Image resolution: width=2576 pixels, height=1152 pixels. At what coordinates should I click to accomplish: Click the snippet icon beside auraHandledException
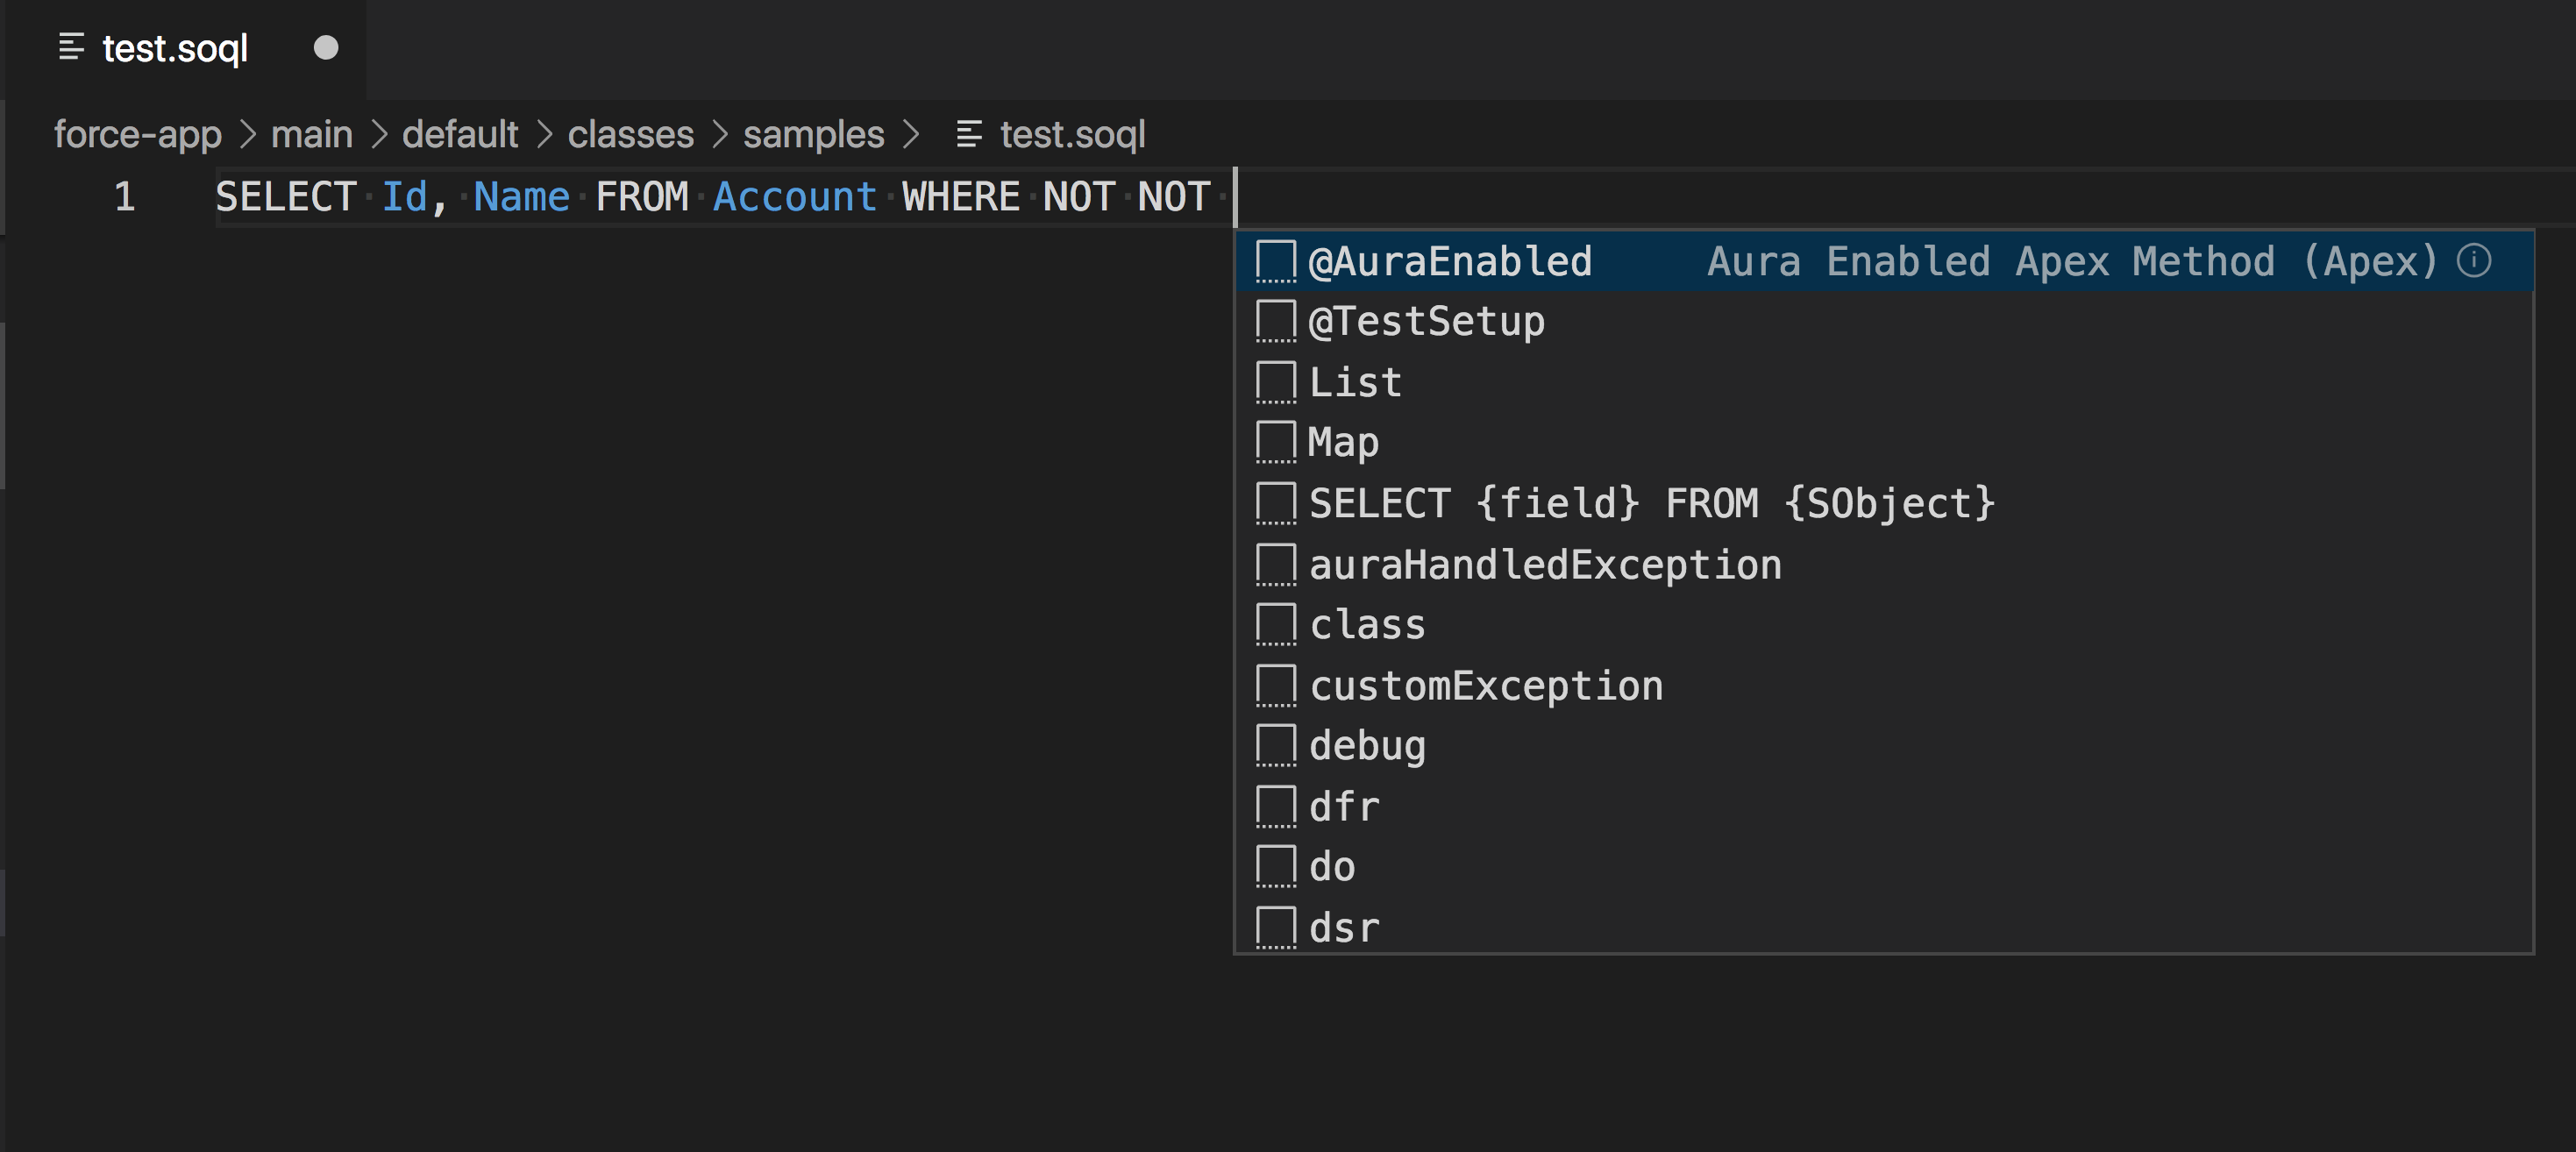pyautogui.click(x=1275, y=563)
